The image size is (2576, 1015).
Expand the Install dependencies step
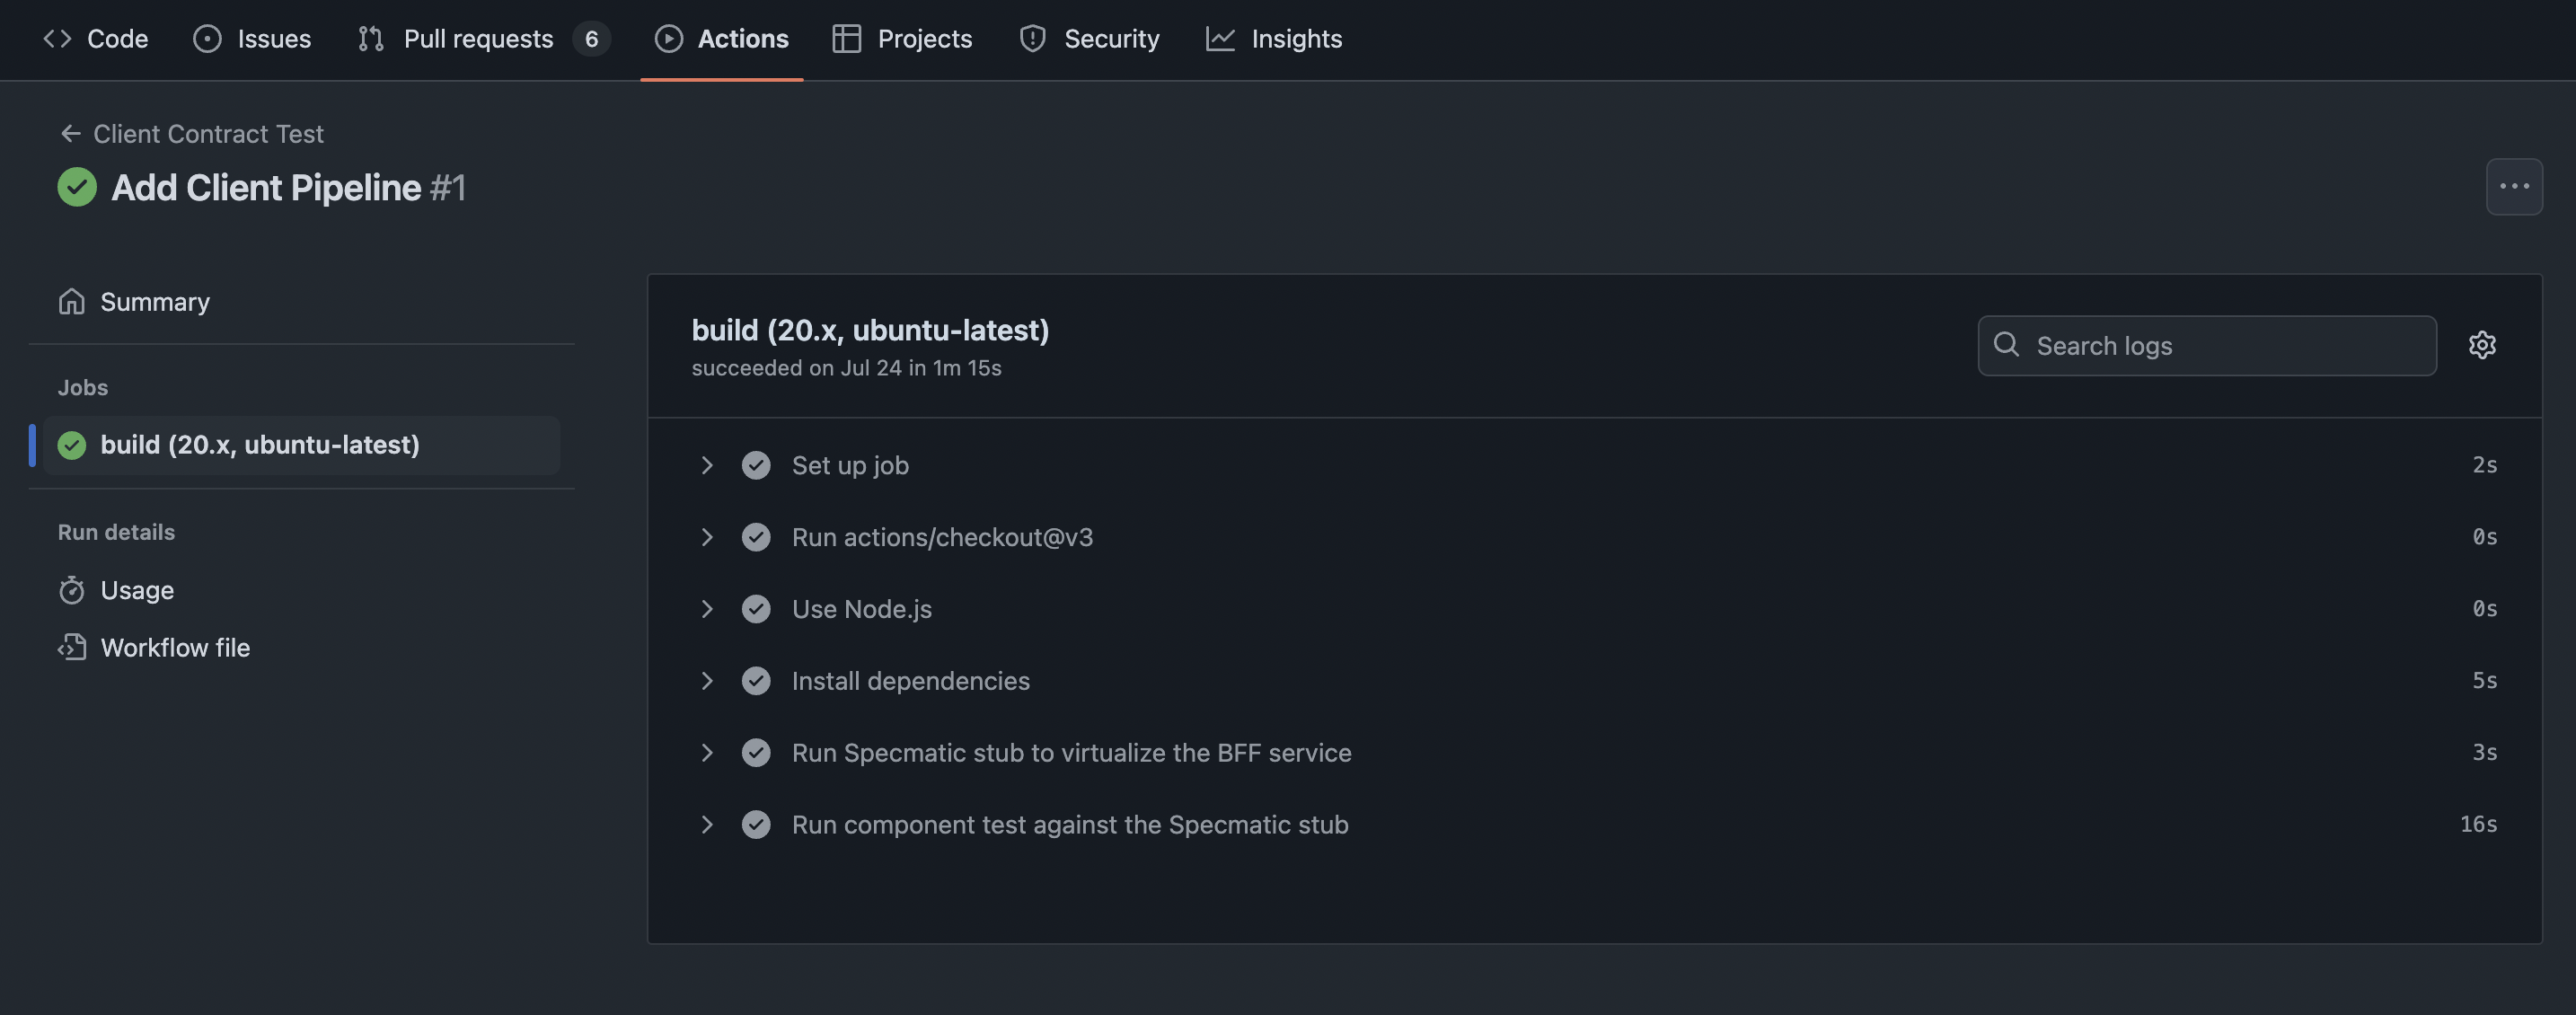coord(709,681)
